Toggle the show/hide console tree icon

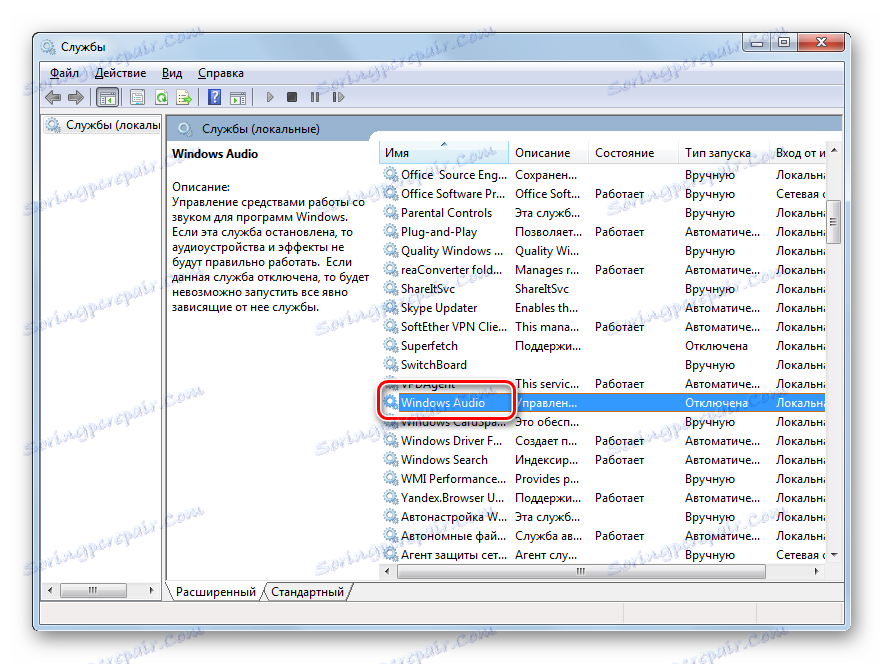coord(107,98)
